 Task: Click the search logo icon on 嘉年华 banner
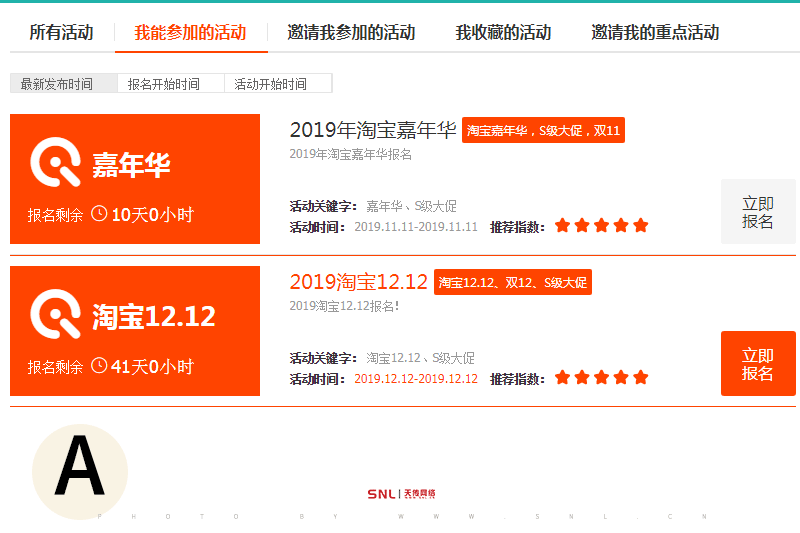click(x=56, y=162)
